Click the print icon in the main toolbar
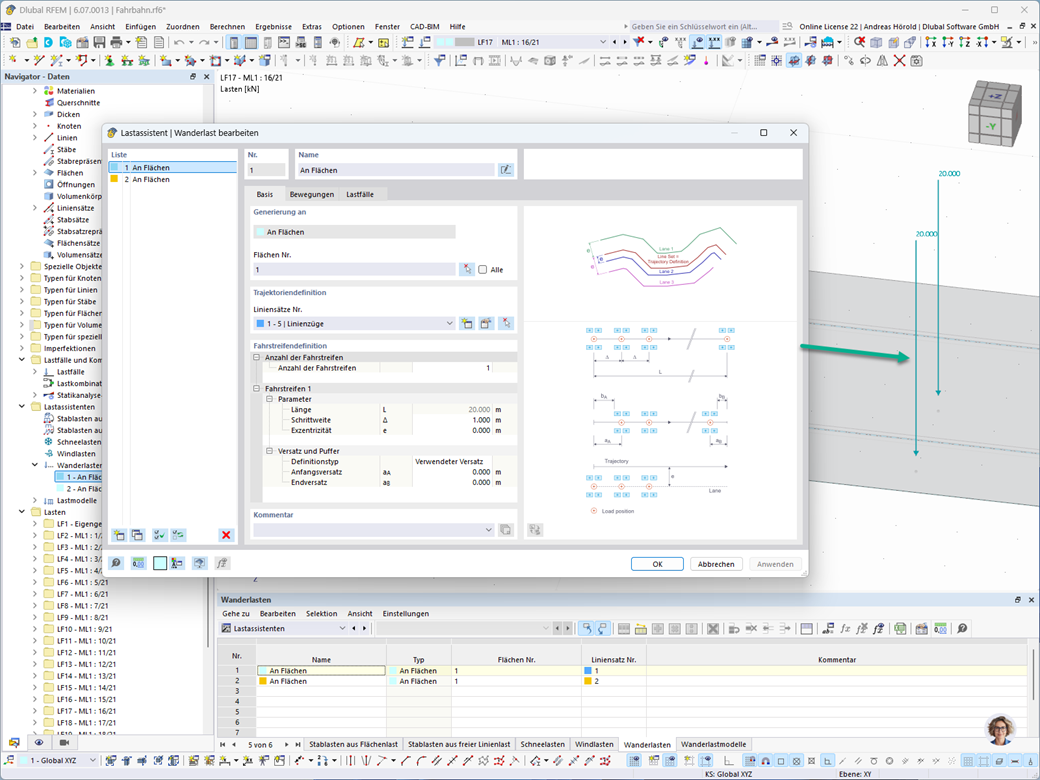 116,42
